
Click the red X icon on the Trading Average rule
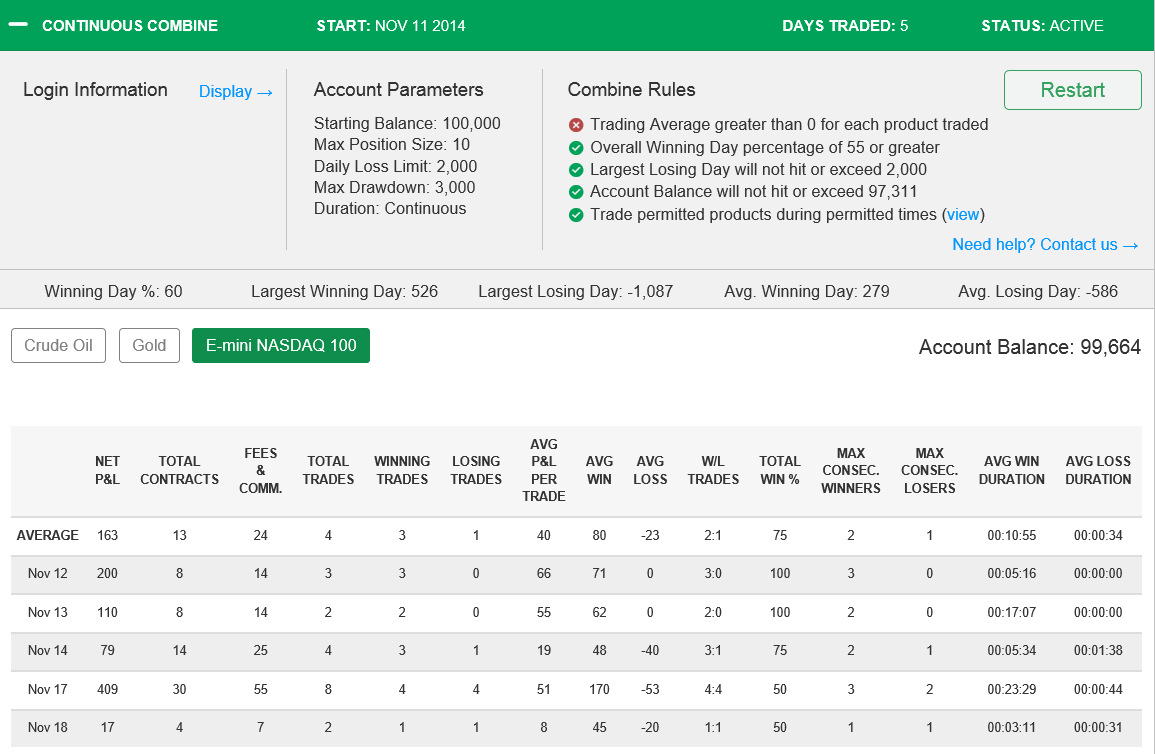[576, 125]
